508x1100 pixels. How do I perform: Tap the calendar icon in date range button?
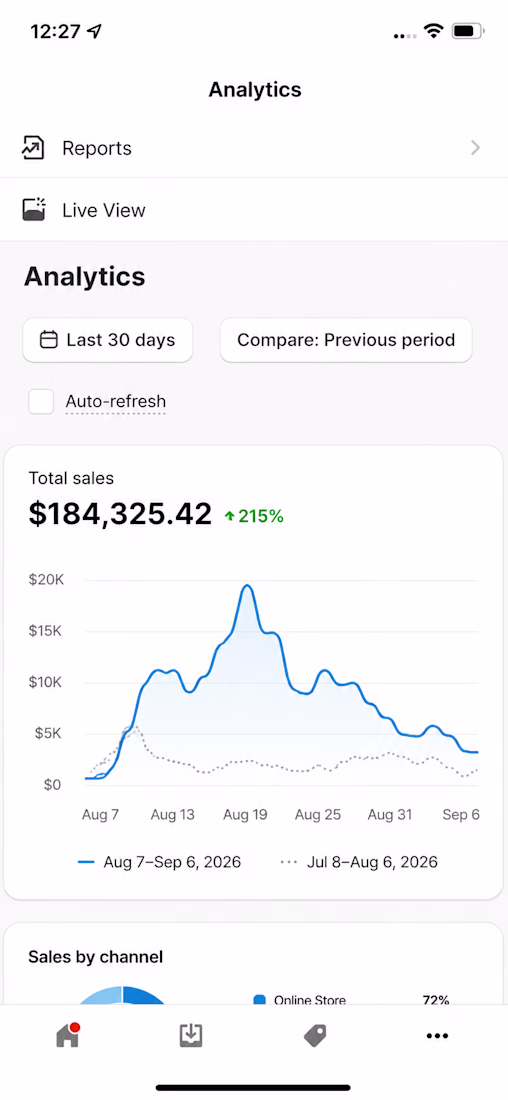pyautogui.click(x=48, y=340)
